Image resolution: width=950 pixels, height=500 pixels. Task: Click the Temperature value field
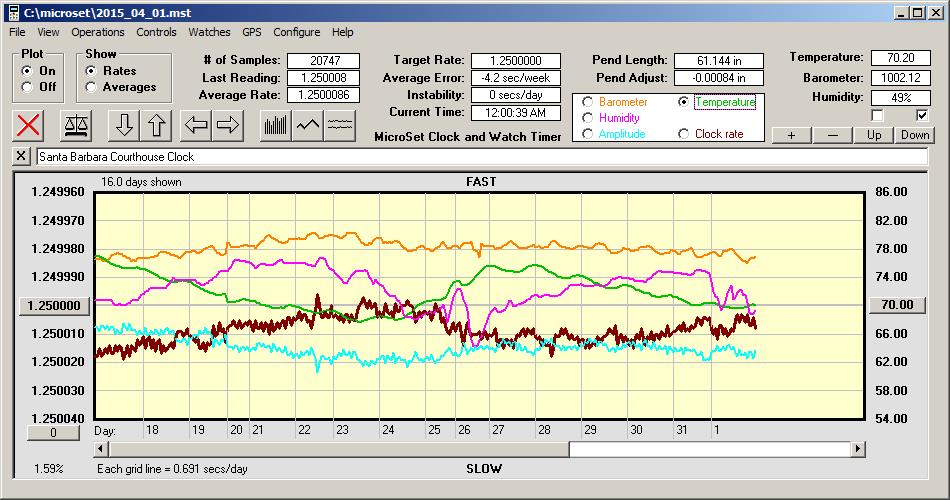(x=901, y=58)
